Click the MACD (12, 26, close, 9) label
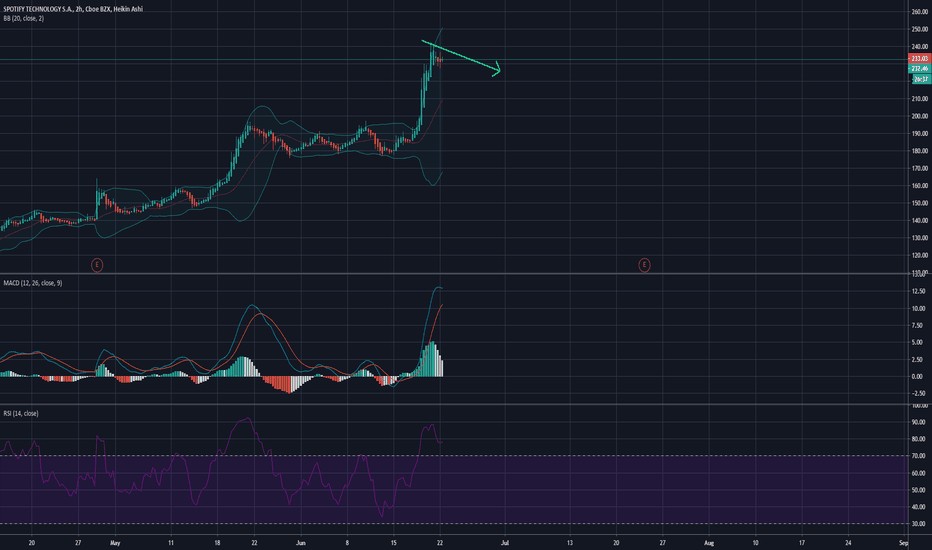Screen dimensions: 932x550 coord(33,283)
